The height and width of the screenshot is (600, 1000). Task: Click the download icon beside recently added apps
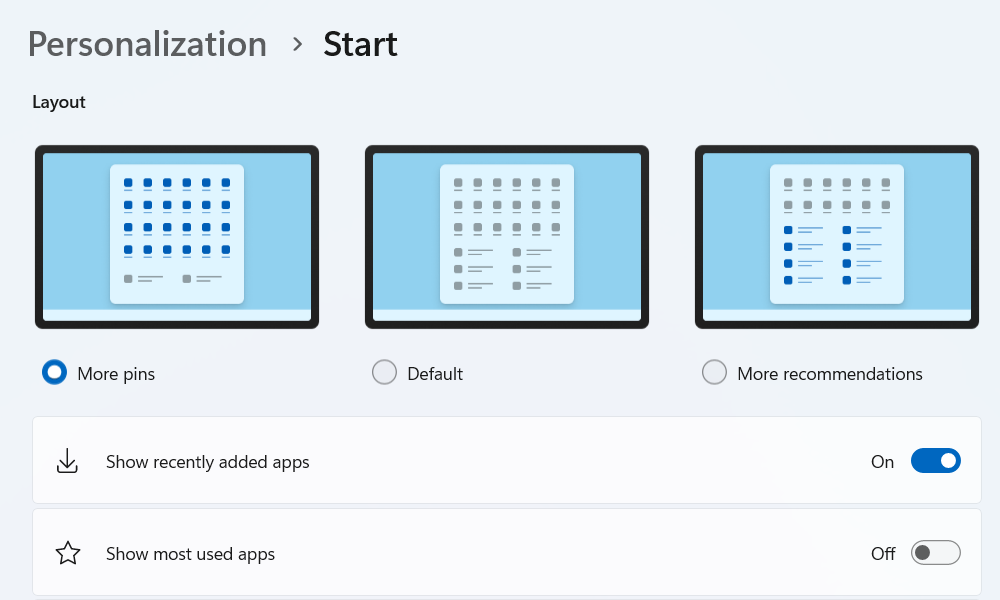[67, 461]
